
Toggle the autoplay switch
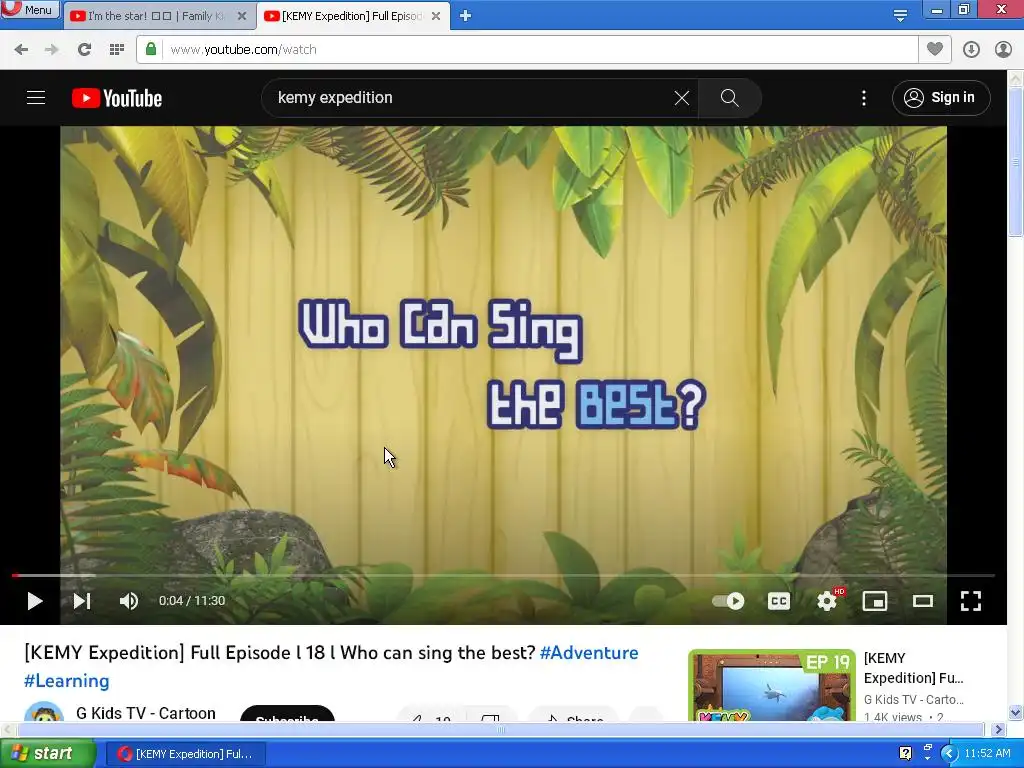[x=728, y=601]
